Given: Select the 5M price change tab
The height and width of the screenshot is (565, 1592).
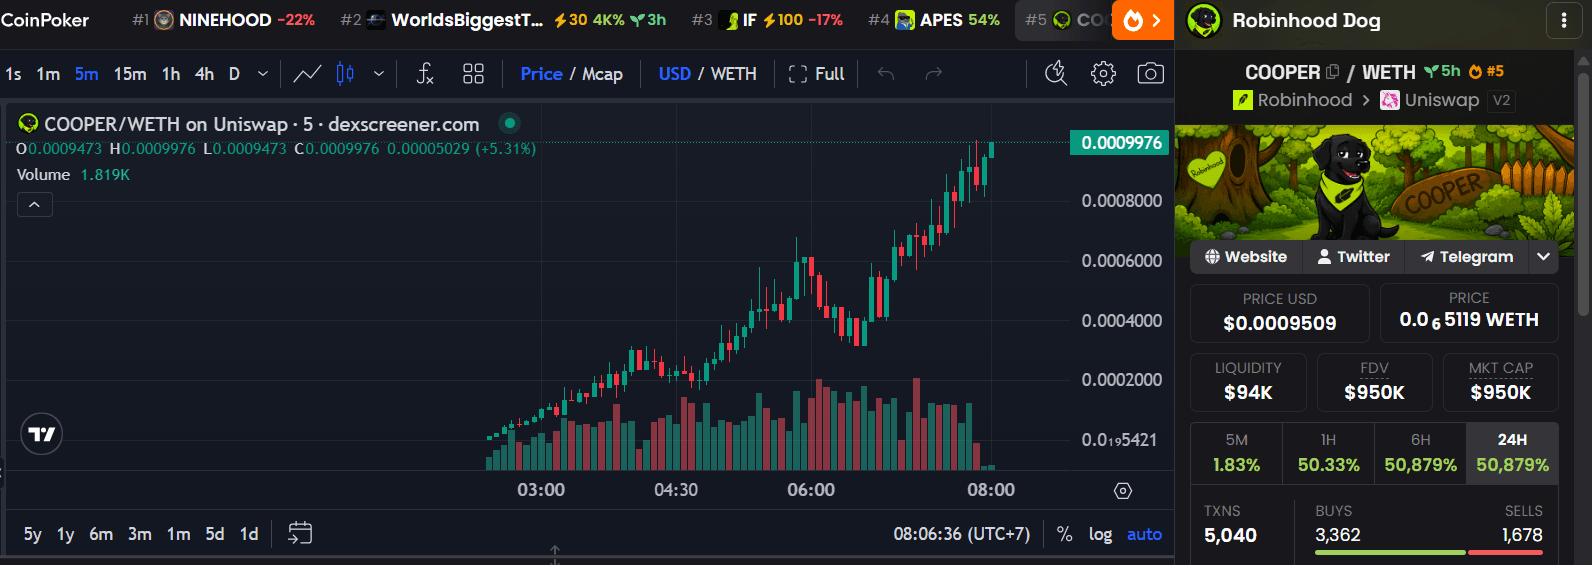Looking at the screenshot, I should pos(1236,453).
